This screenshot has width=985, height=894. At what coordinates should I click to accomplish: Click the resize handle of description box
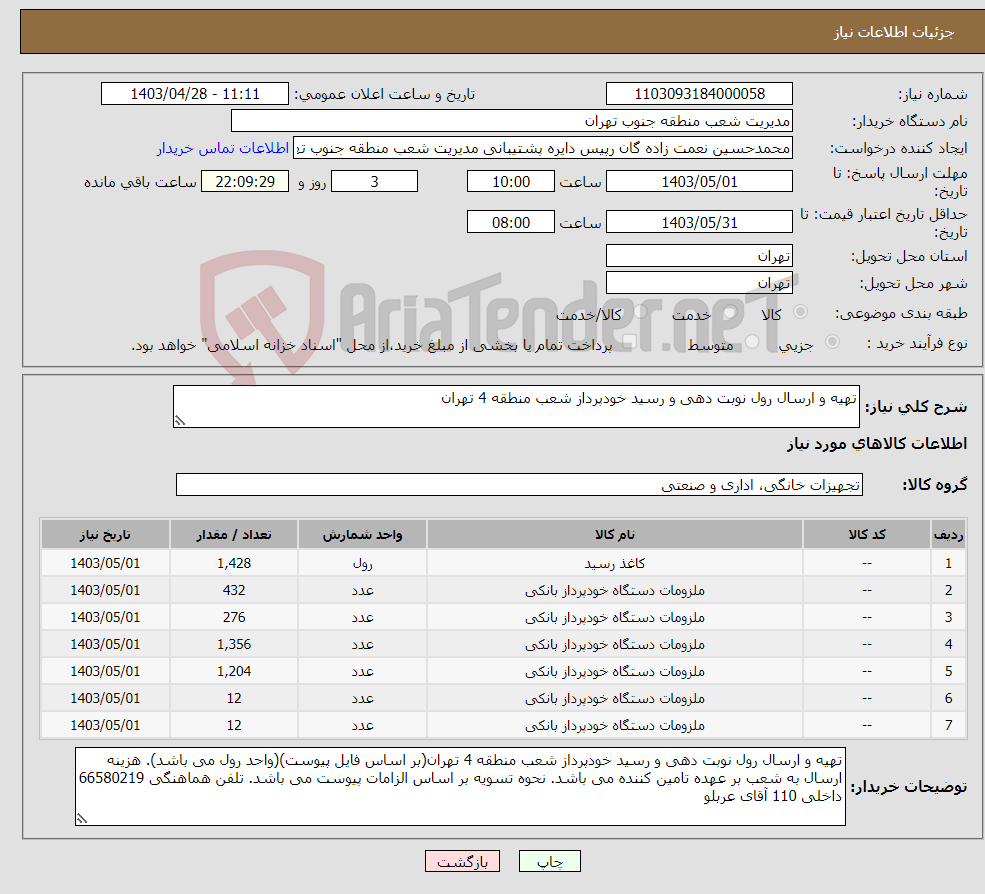(x=180, y=421)
